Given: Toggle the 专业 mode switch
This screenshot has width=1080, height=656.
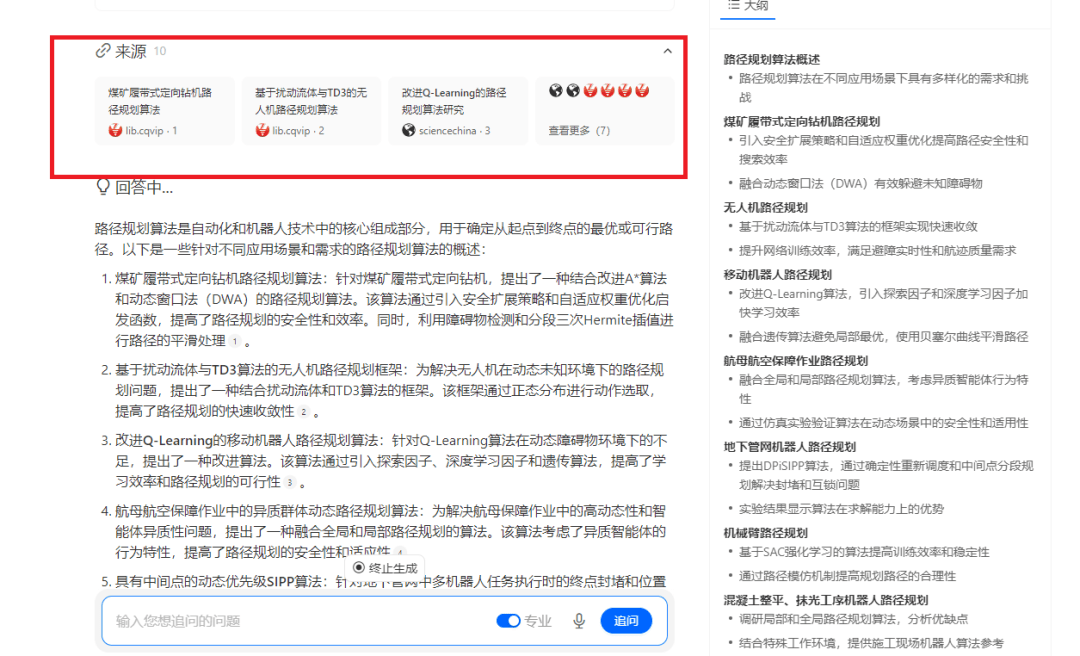Looking at the screenshot, I should [x=508, y=621].
